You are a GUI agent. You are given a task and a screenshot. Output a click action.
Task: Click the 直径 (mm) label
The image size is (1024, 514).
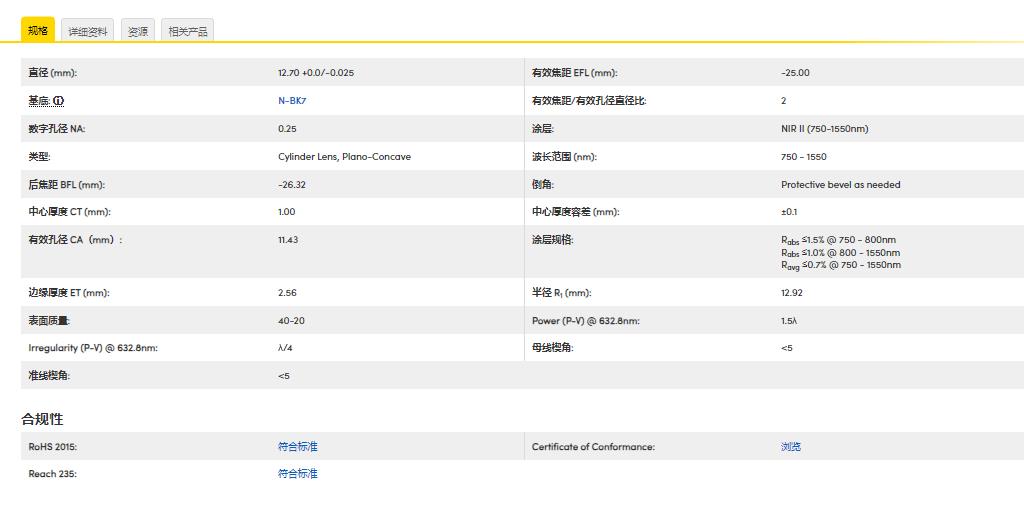52,72
